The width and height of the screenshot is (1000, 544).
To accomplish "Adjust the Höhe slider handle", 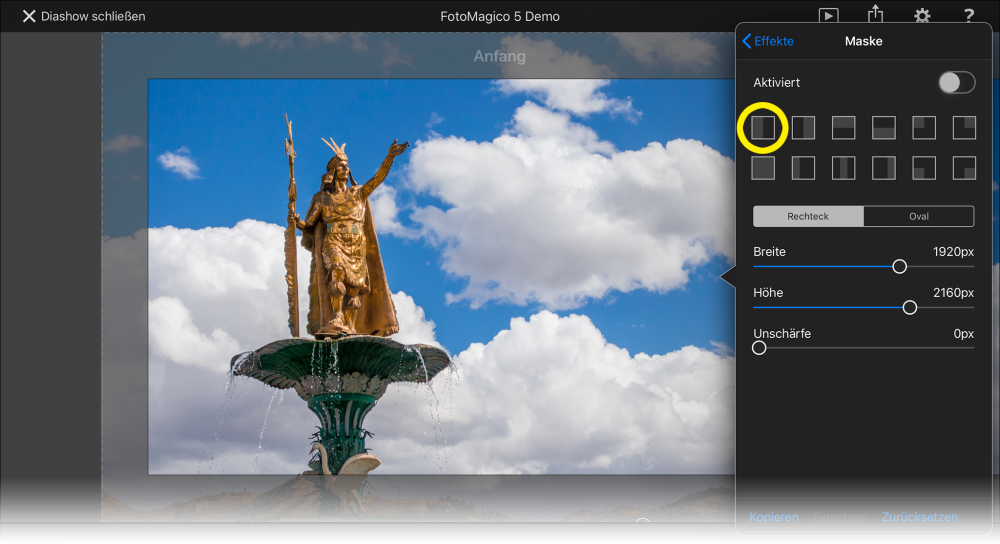I will [x=909, y=307].
